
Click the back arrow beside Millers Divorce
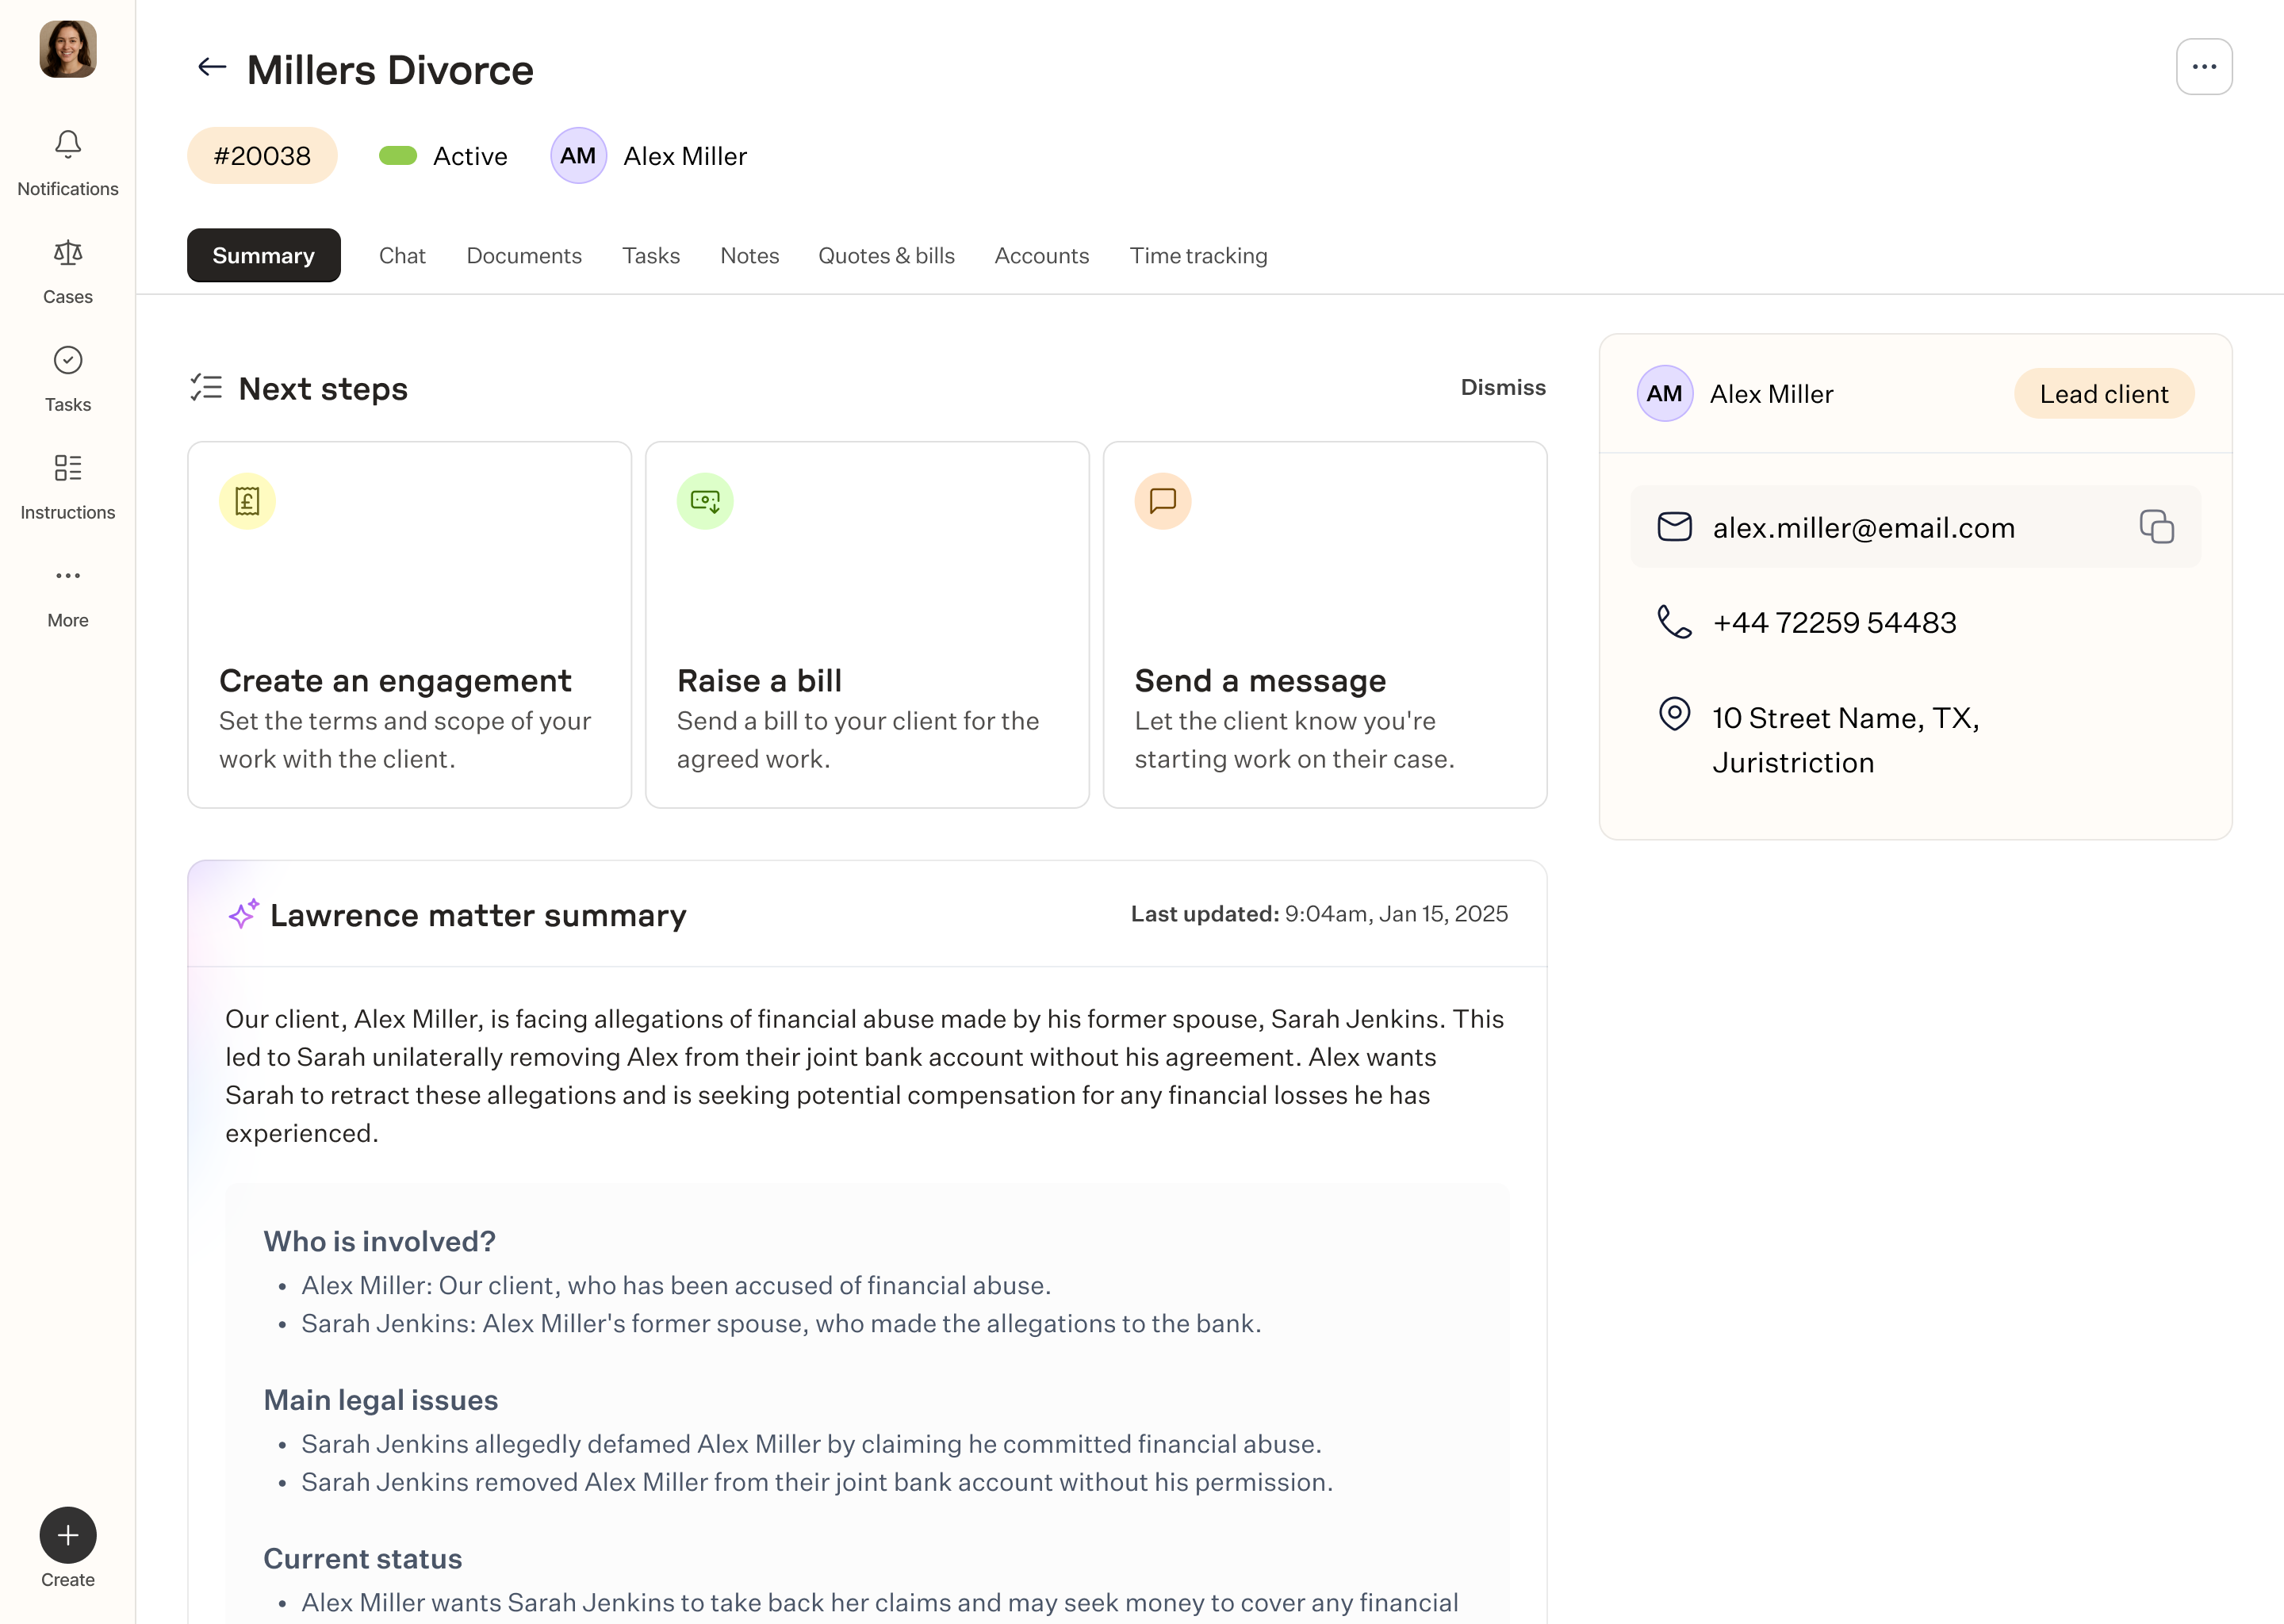pos(212,68)
